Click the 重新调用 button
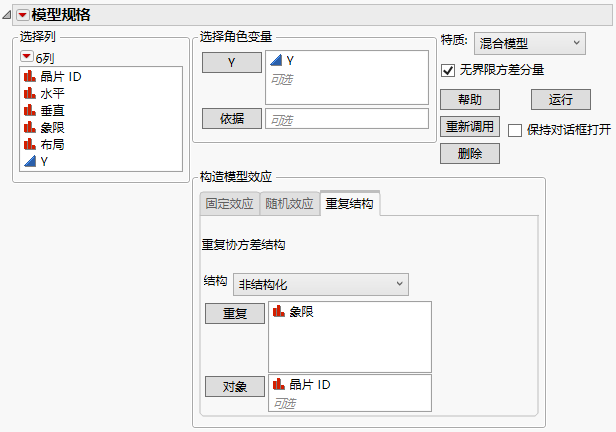 [x=469, y=127]
